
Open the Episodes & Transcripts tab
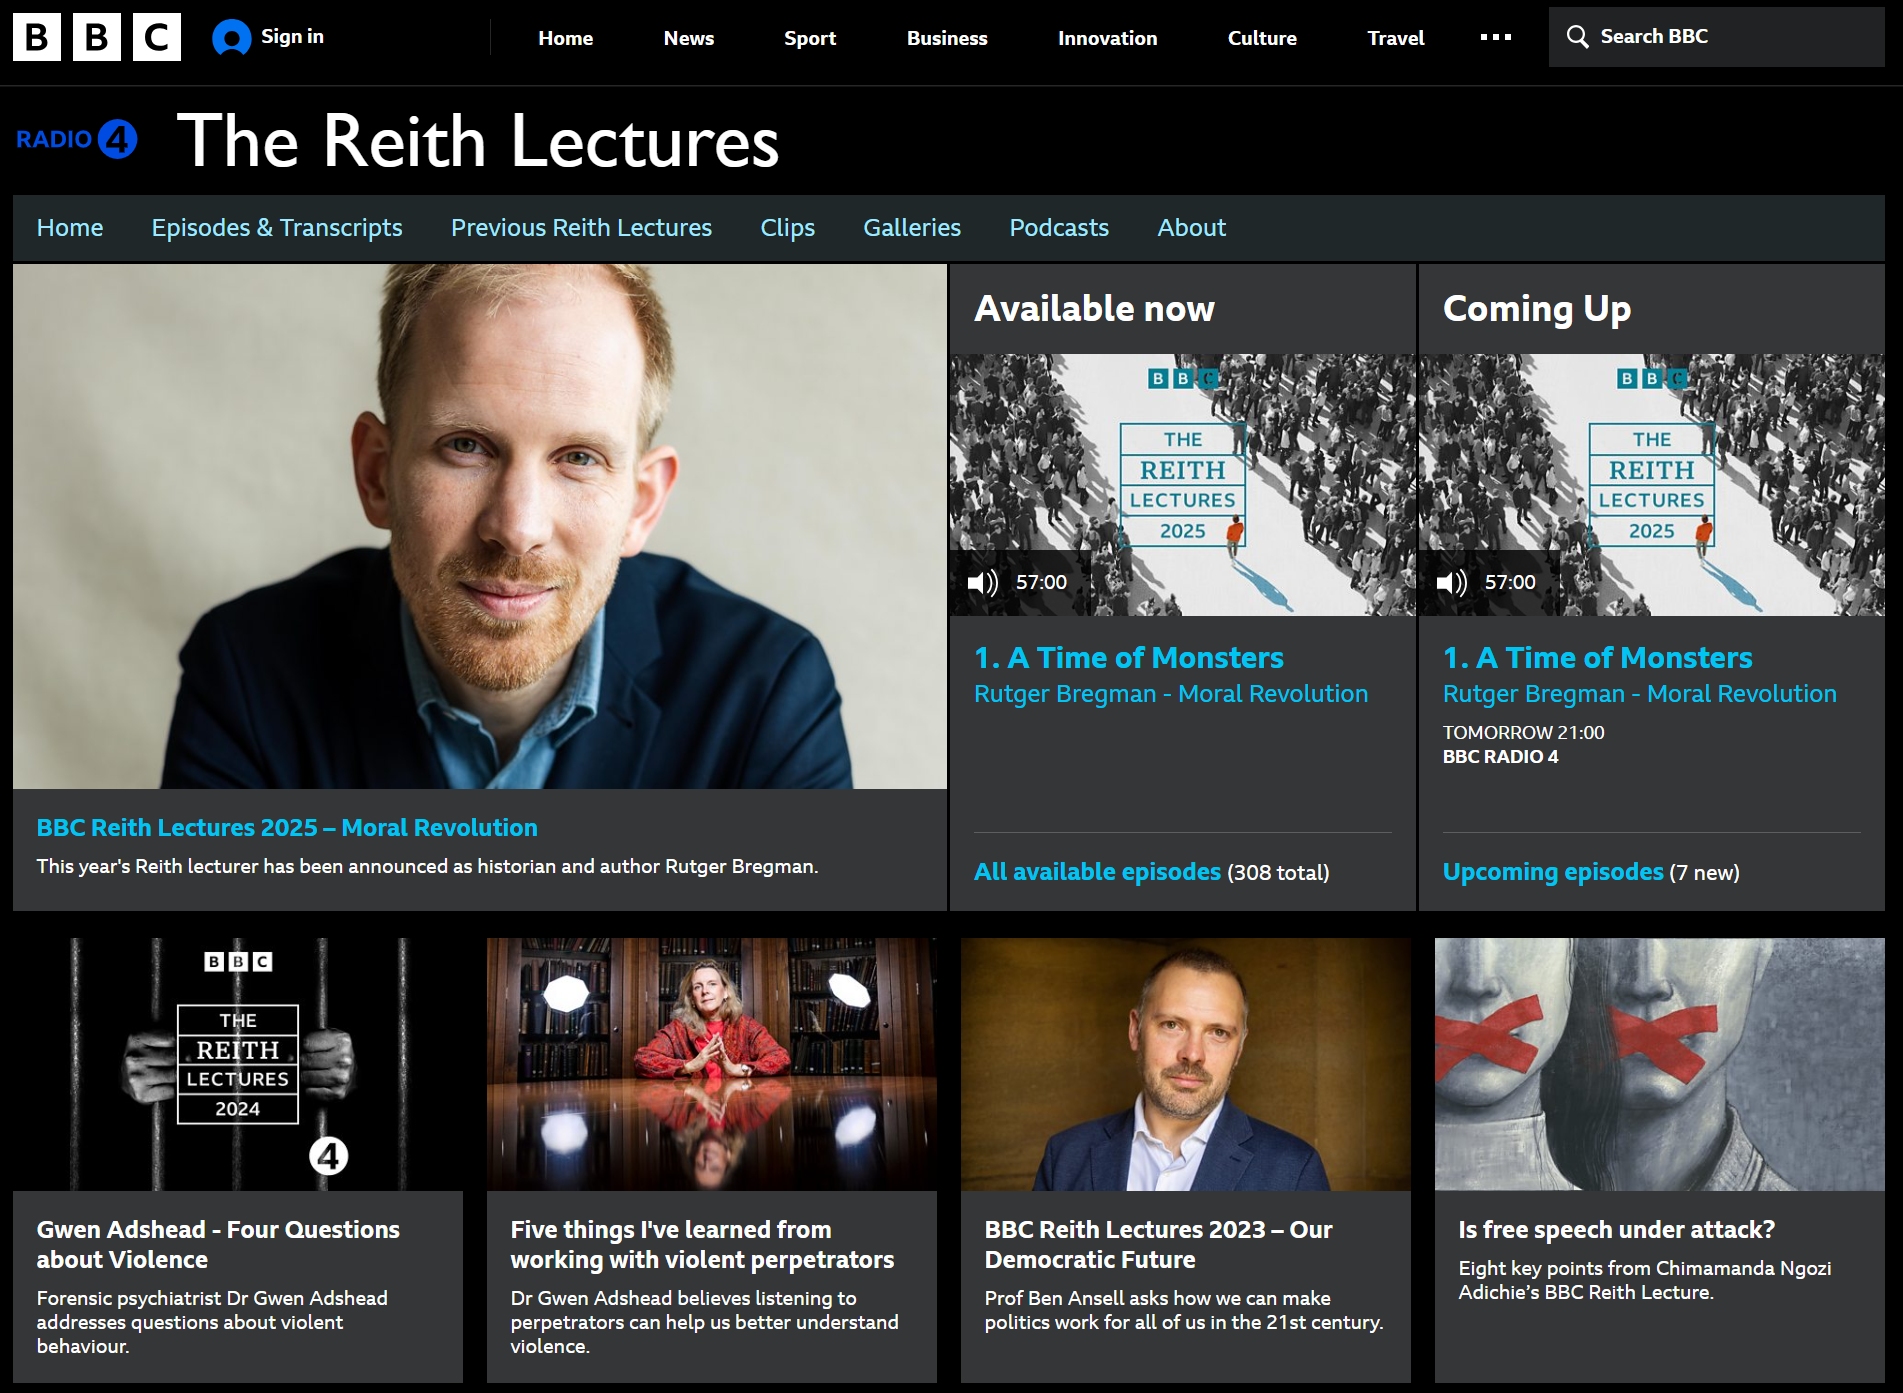point(277,228)
